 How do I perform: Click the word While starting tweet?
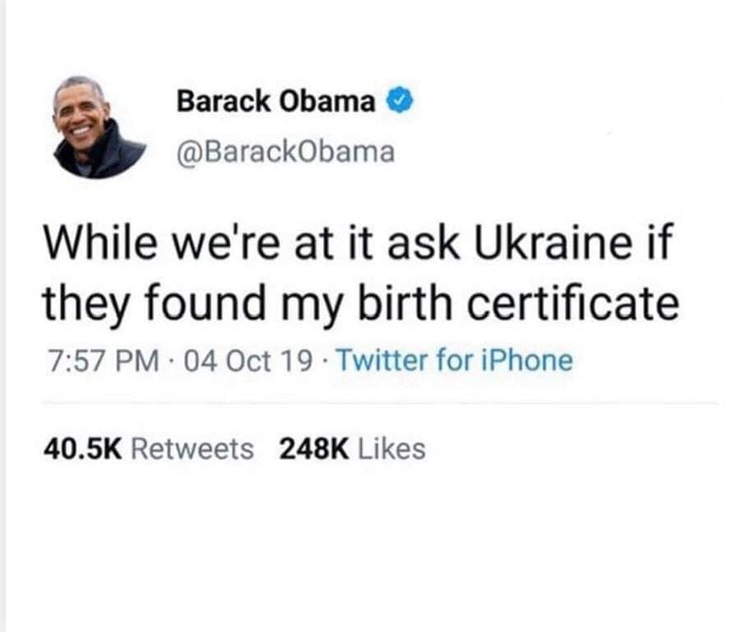(100, 244)
